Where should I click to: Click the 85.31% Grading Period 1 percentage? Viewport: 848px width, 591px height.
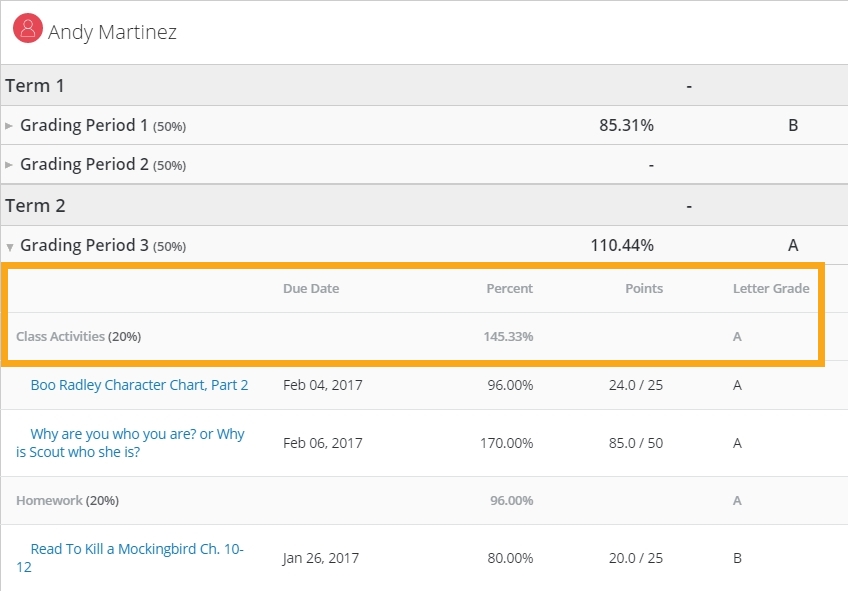pyautogui.click(x=626, y=126)
